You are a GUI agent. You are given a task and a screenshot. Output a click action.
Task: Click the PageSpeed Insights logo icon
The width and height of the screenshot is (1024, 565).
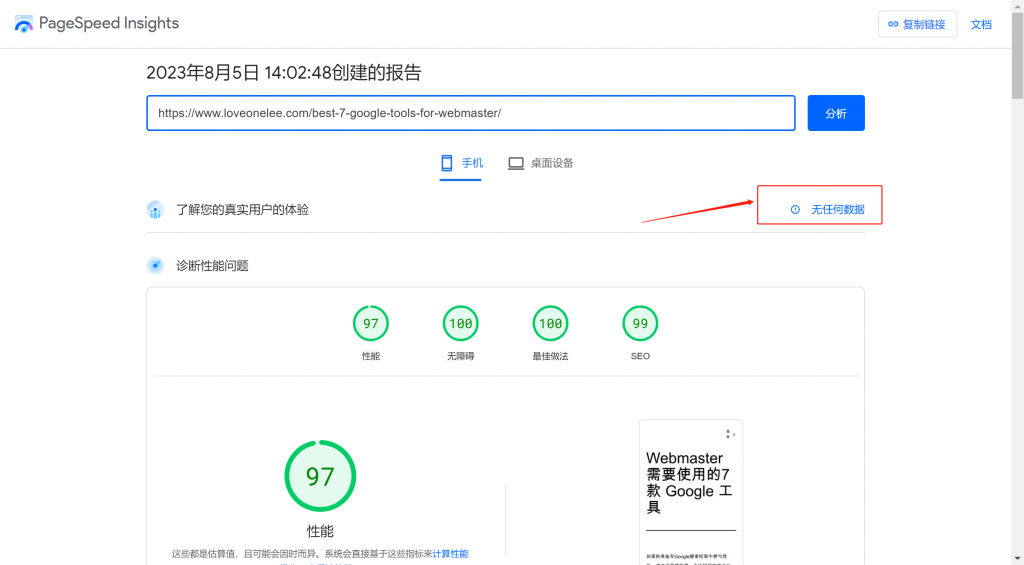[24, 24]
